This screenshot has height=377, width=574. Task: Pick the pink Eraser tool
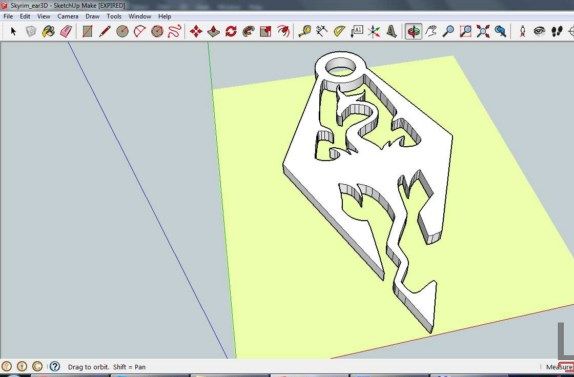(66, 31)
